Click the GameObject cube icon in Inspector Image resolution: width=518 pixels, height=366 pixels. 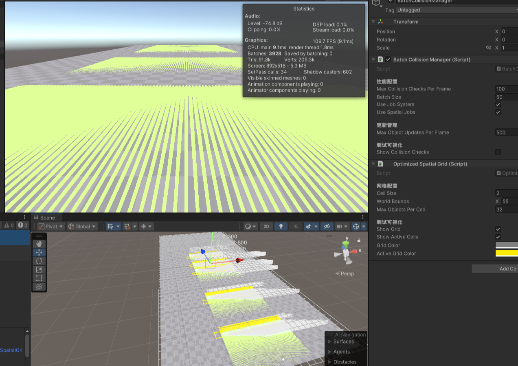pos(377,3)
